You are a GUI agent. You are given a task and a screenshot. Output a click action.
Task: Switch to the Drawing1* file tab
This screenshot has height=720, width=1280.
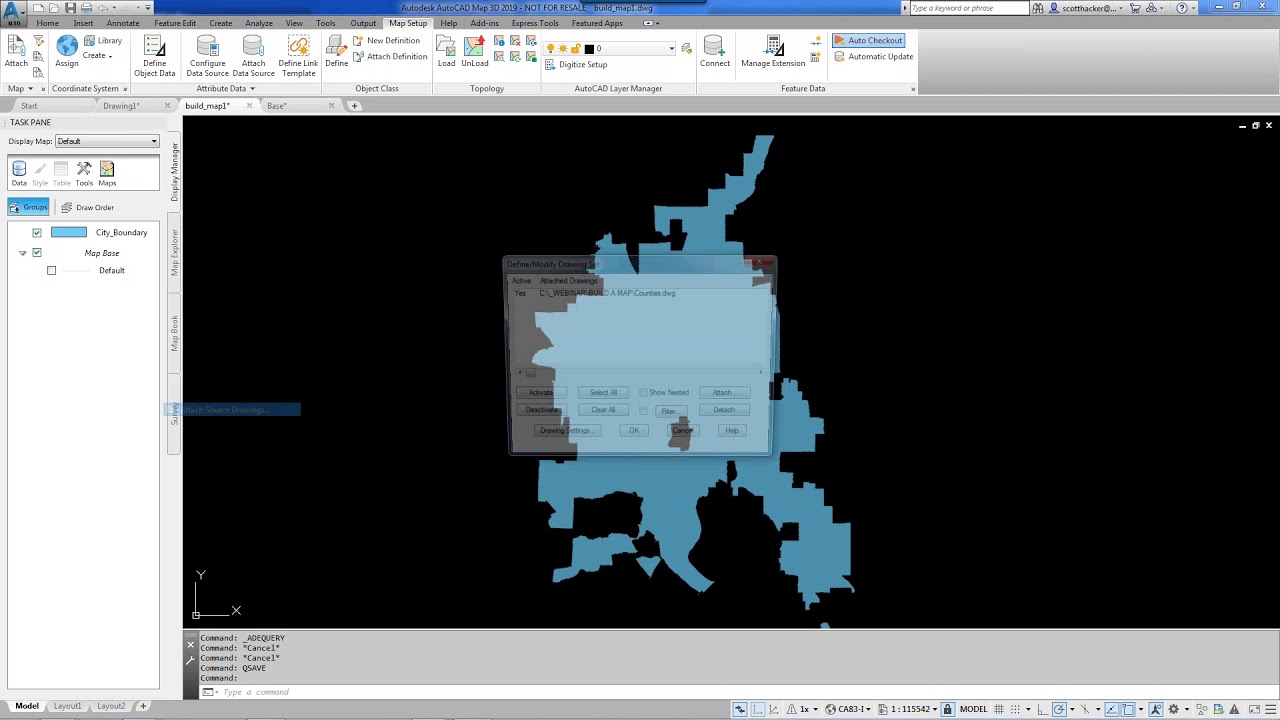pos(122,106)
